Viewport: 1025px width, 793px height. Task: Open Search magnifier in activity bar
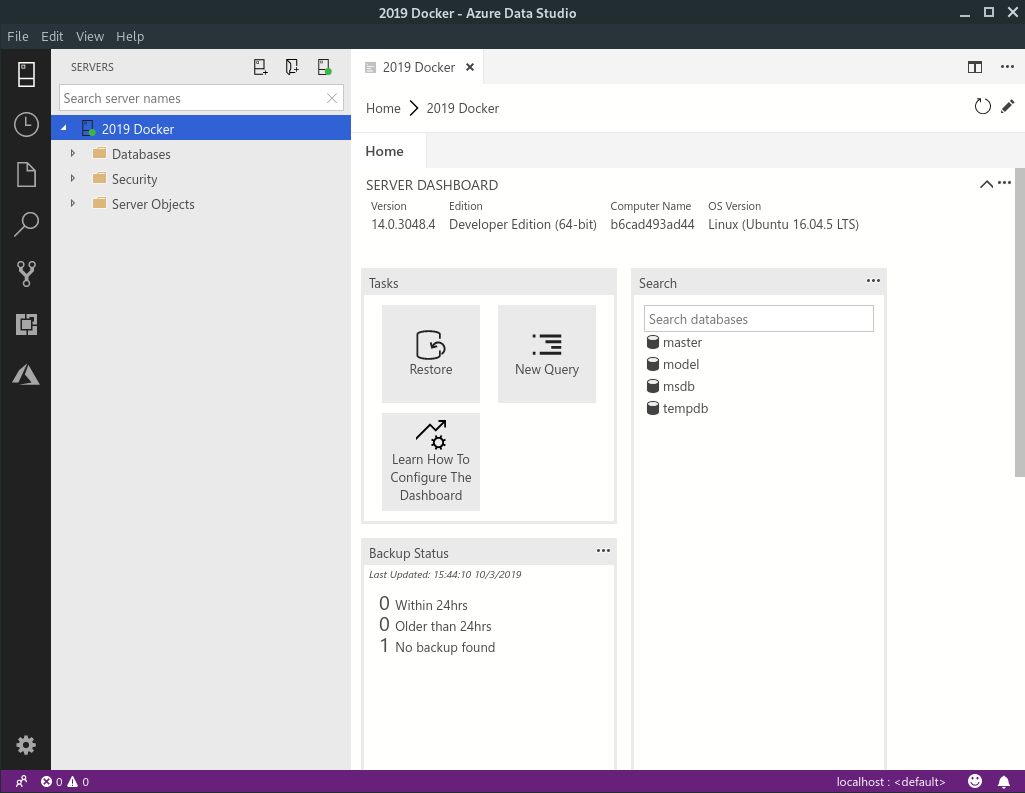[x=25, y=224]
